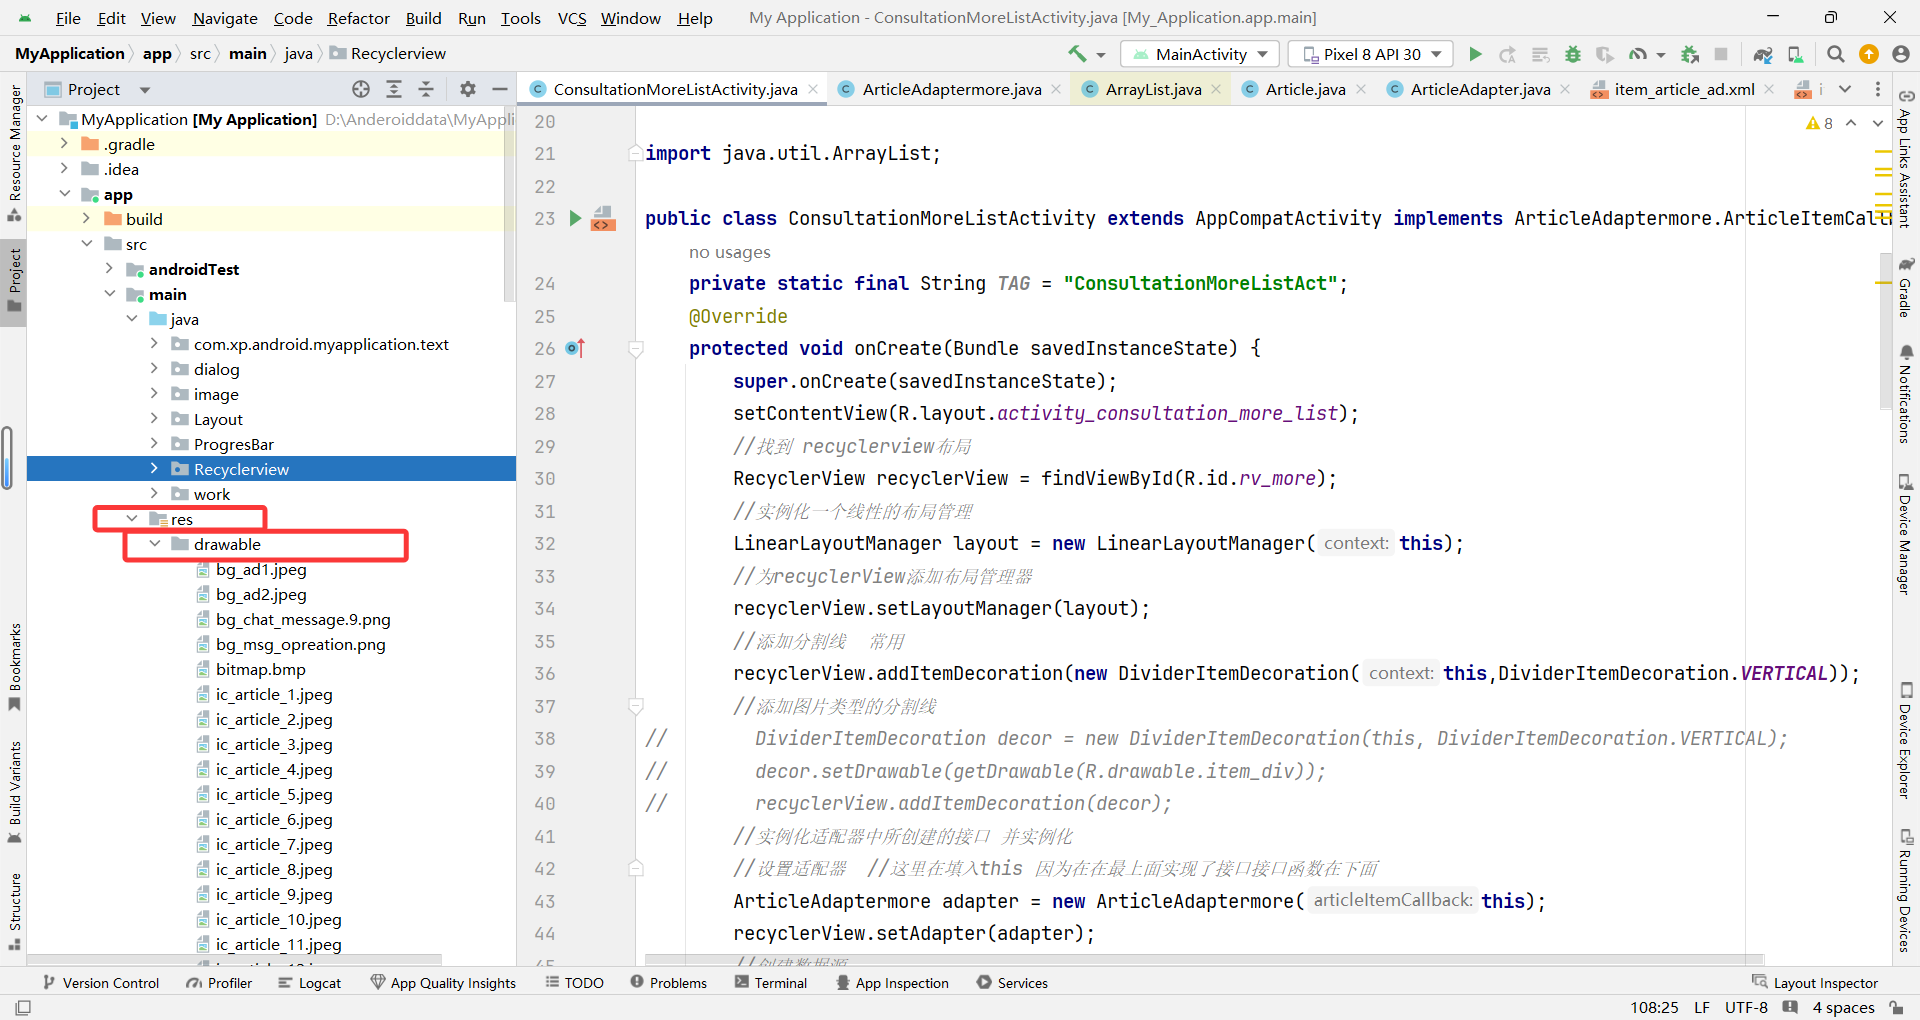The height and width of the screenshot is (1020, 1920).
Task: Open the MainActivity run configuration dropdown
Action: click(1199, 54)
